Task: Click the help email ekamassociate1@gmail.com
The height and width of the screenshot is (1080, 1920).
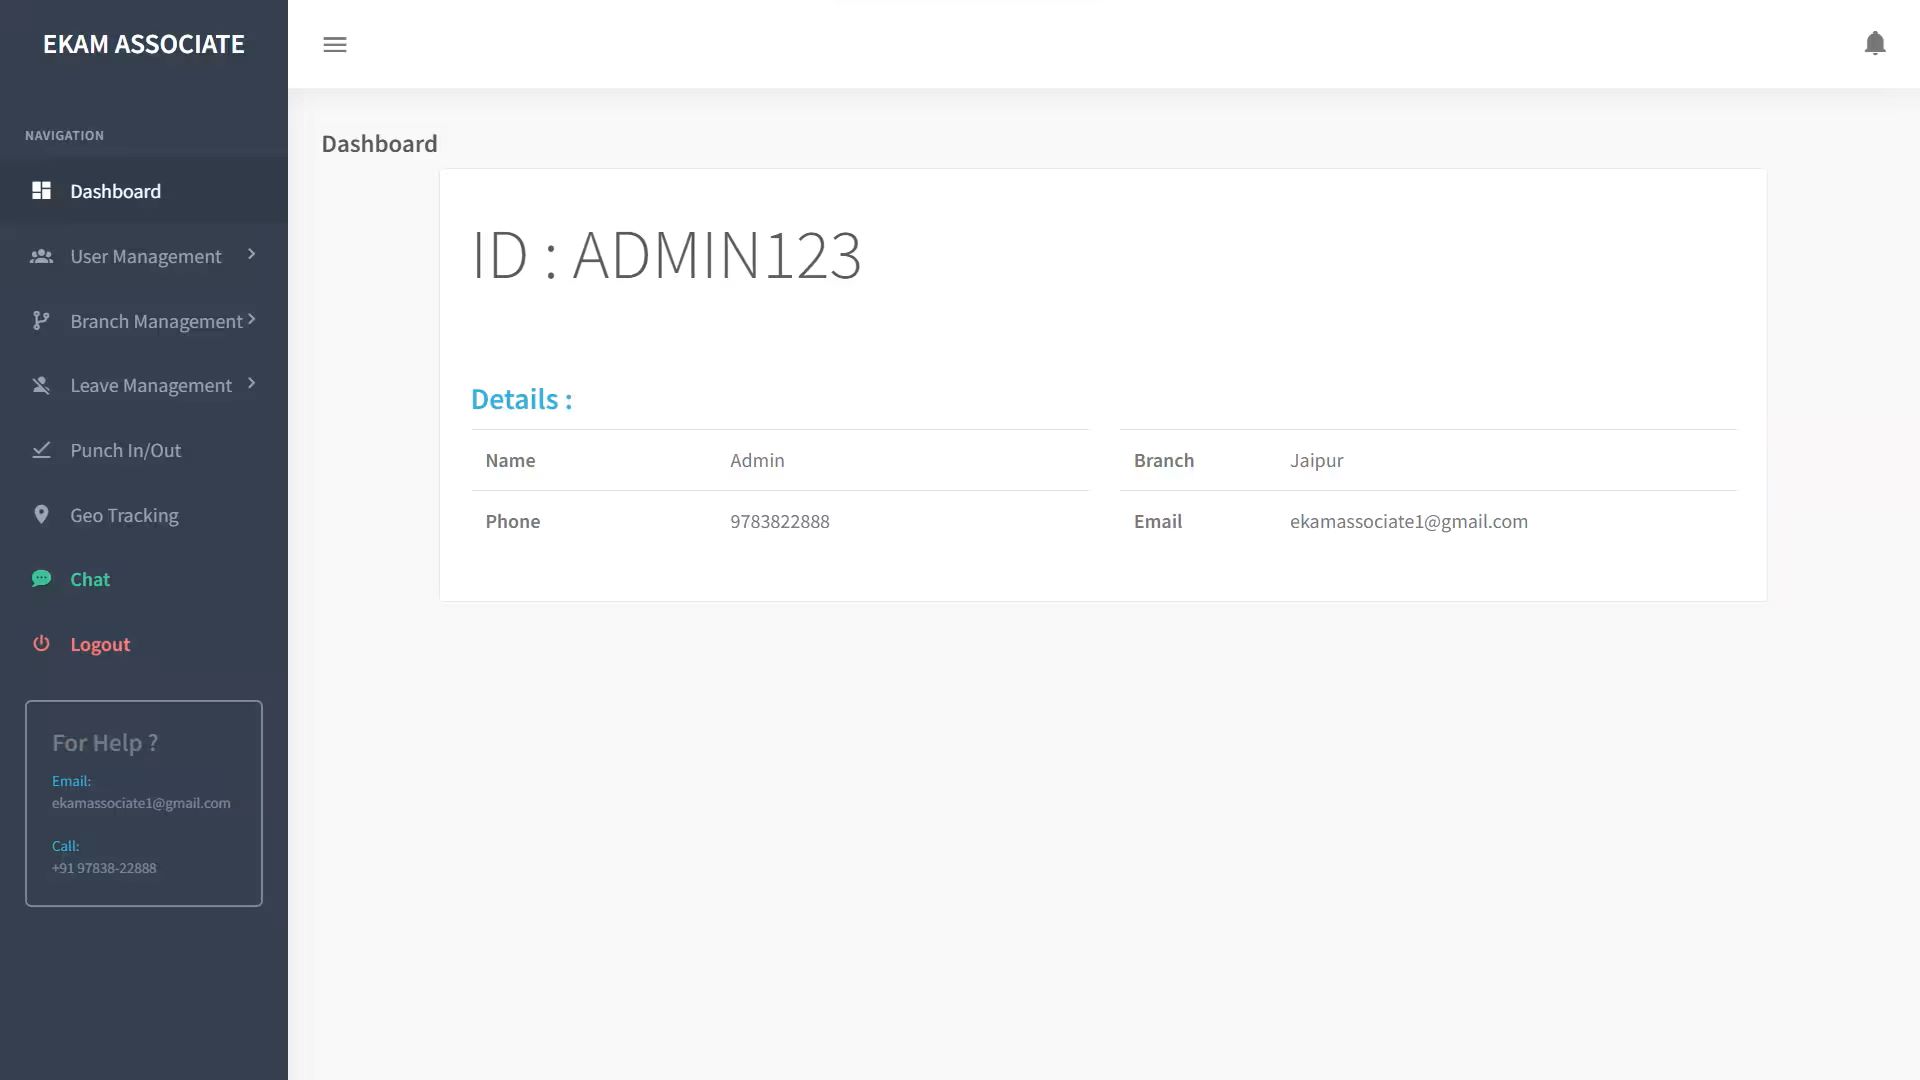Action: tap(141, 802)
